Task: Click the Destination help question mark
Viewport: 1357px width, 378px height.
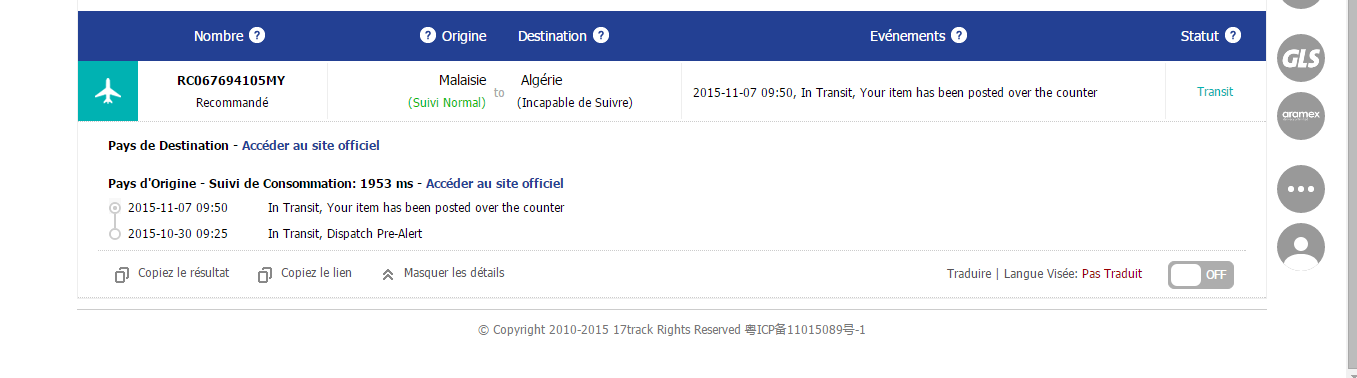Action: [601, 36]
